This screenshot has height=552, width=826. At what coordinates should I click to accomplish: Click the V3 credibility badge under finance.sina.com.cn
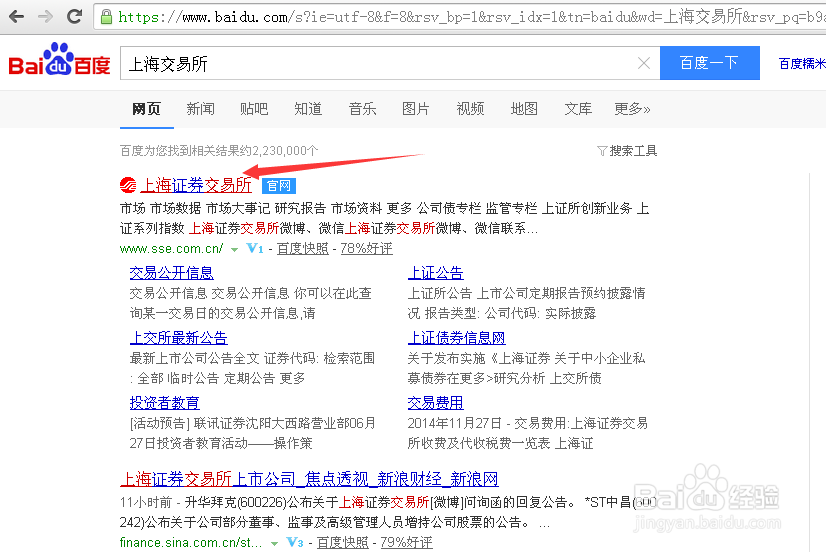(x=295, y=542)
